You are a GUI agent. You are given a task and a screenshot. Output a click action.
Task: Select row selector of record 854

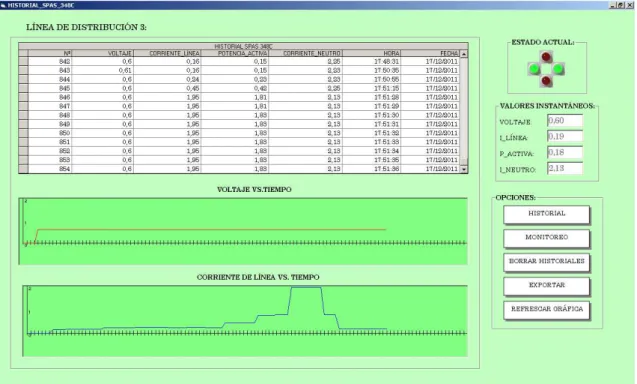point(24,169)
